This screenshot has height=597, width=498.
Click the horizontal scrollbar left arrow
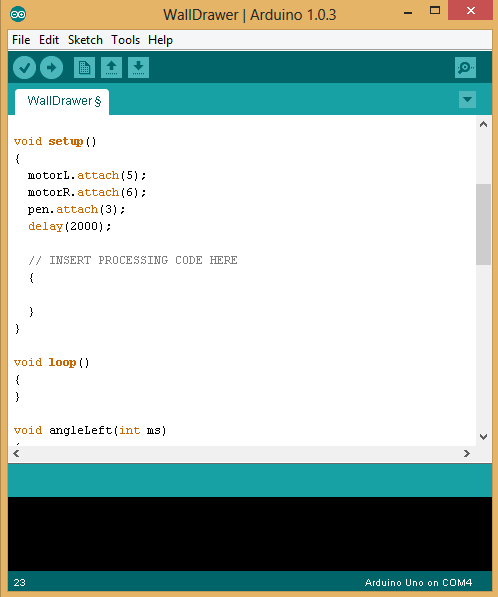pos(16,453)
